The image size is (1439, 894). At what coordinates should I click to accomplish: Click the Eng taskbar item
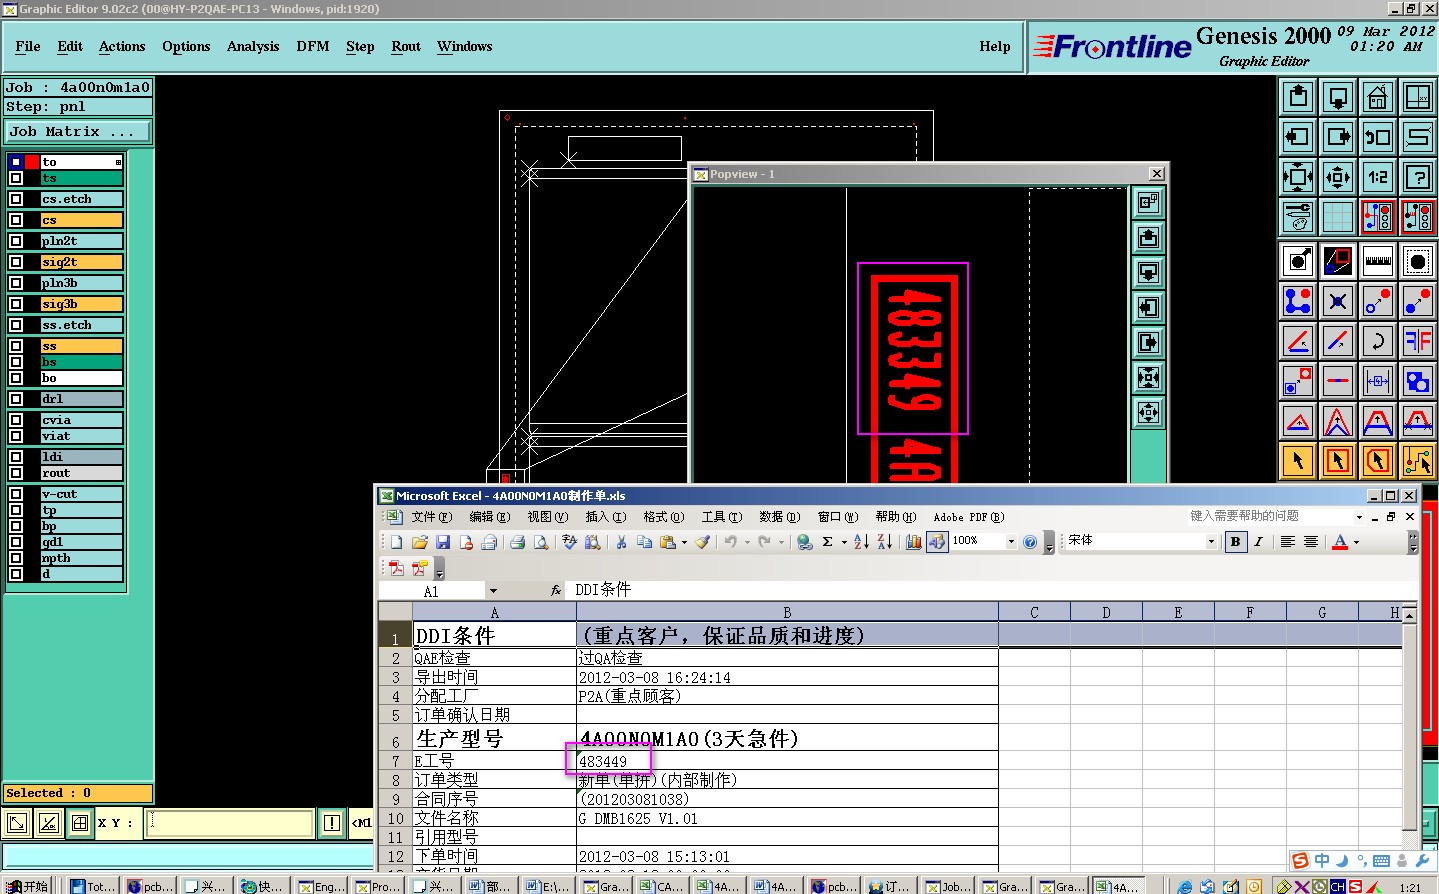322,886
